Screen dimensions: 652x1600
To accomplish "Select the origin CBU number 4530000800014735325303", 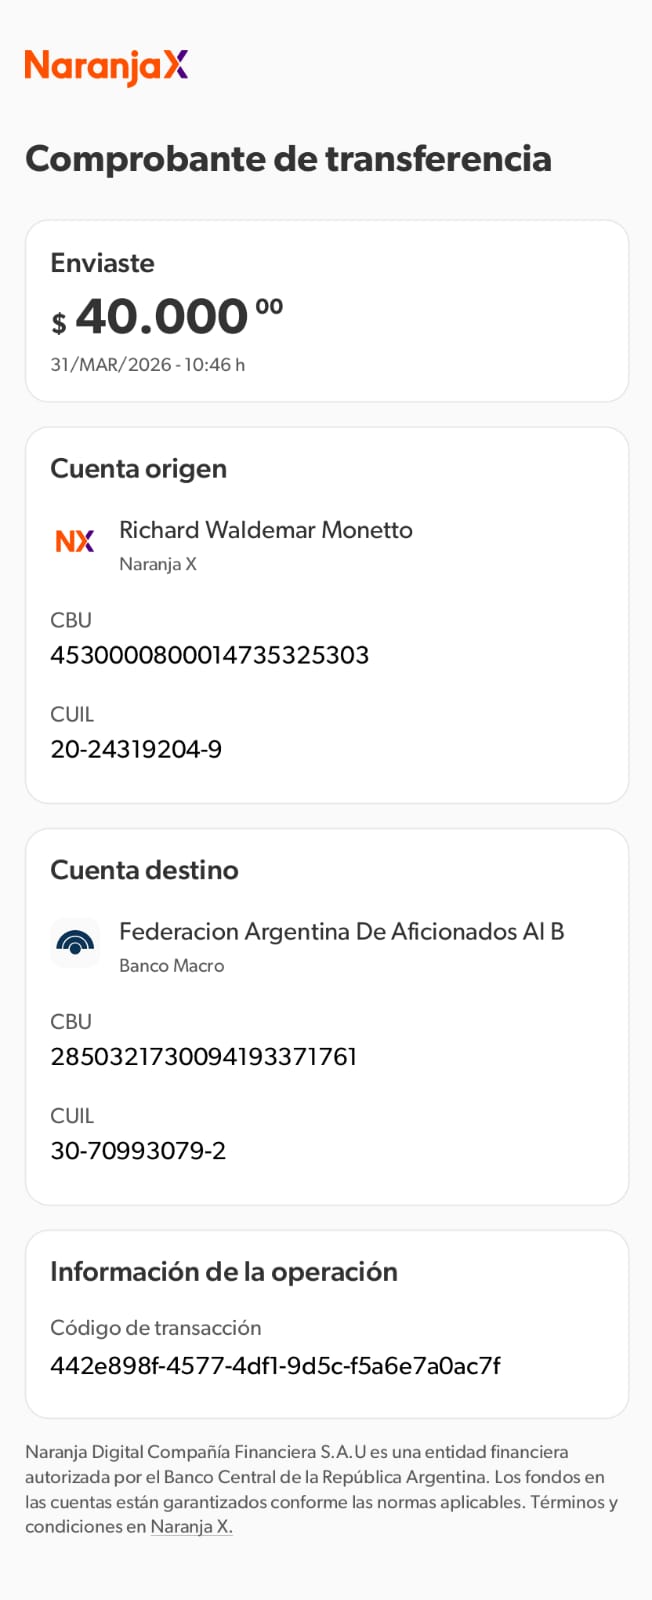I will pyautogui.click(x=209, y=655).
